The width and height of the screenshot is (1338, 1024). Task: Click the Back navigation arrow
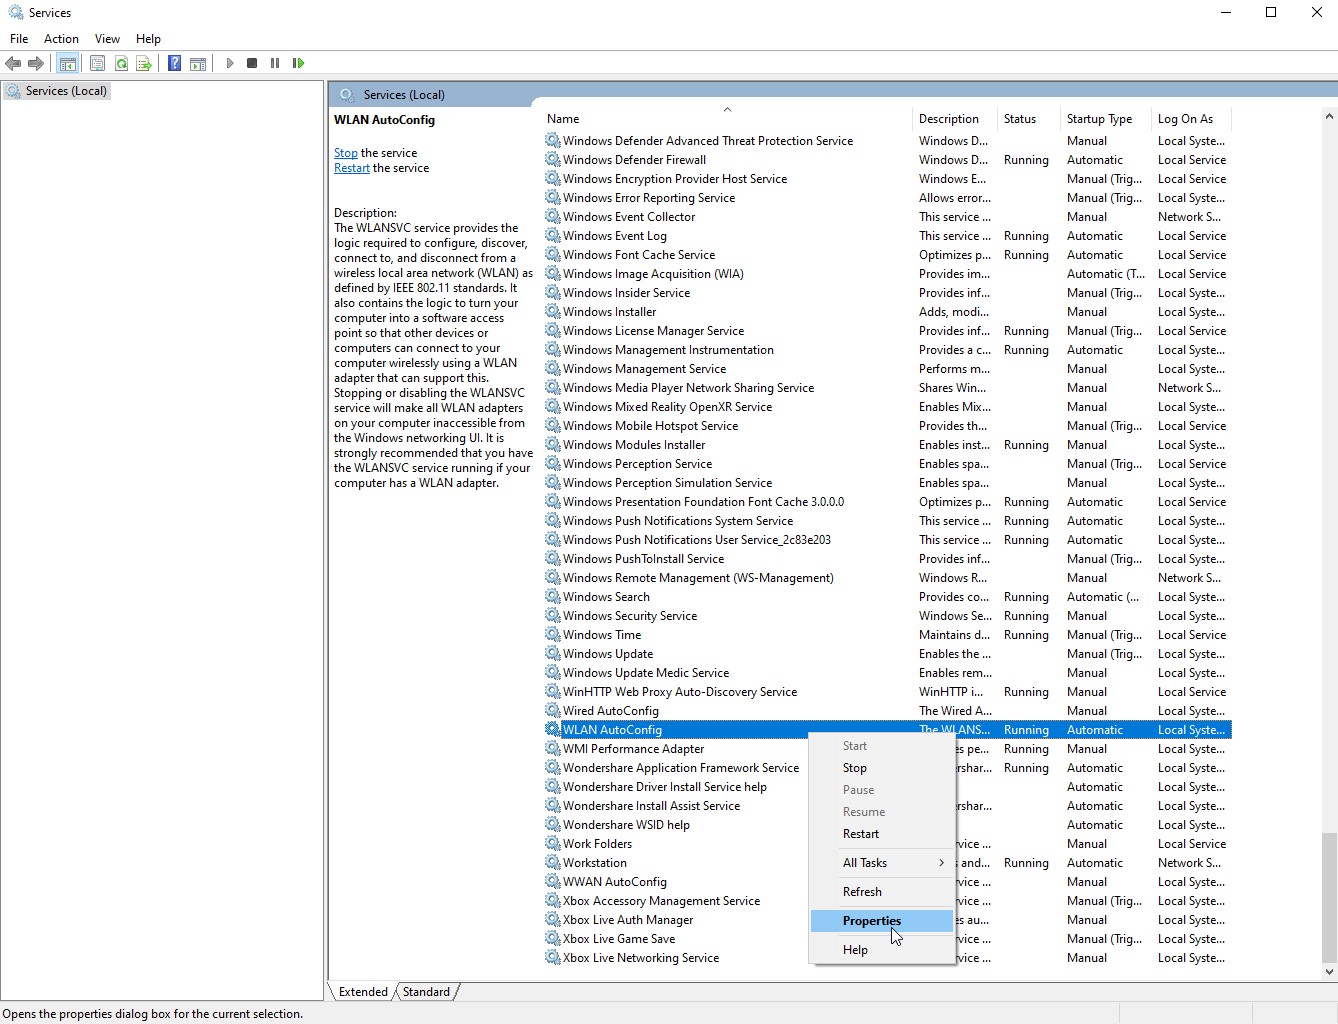[13, 63]
